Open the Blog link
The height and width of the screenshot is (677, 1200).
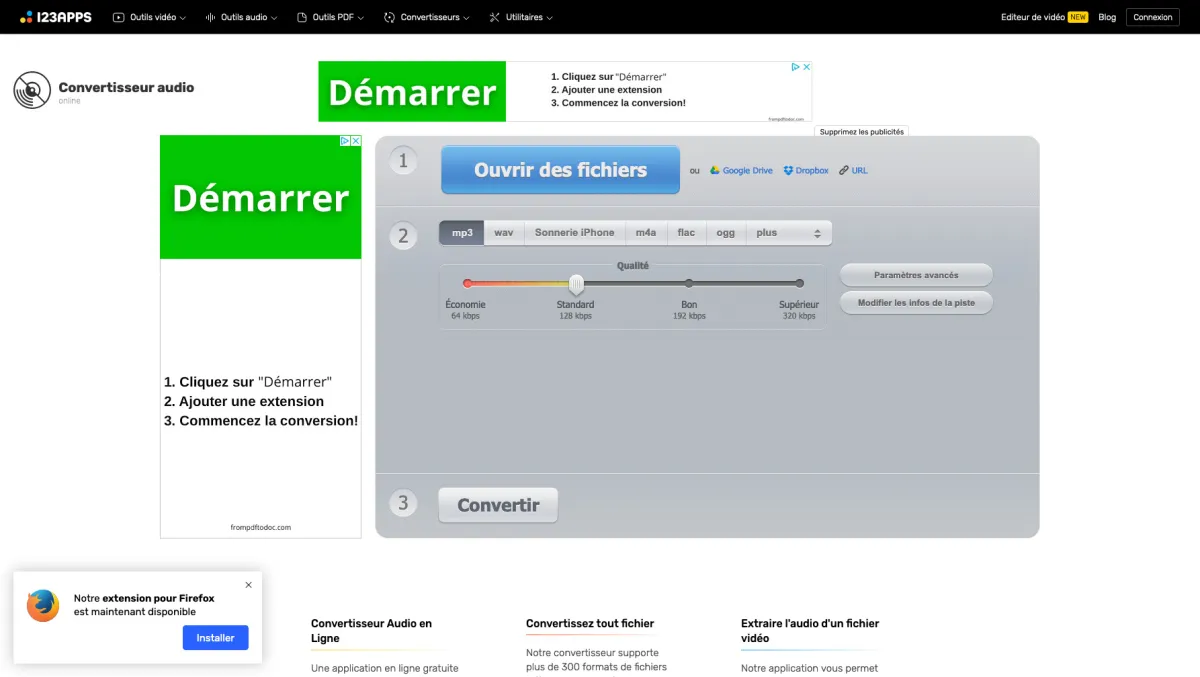click(x=1107, y=17)
